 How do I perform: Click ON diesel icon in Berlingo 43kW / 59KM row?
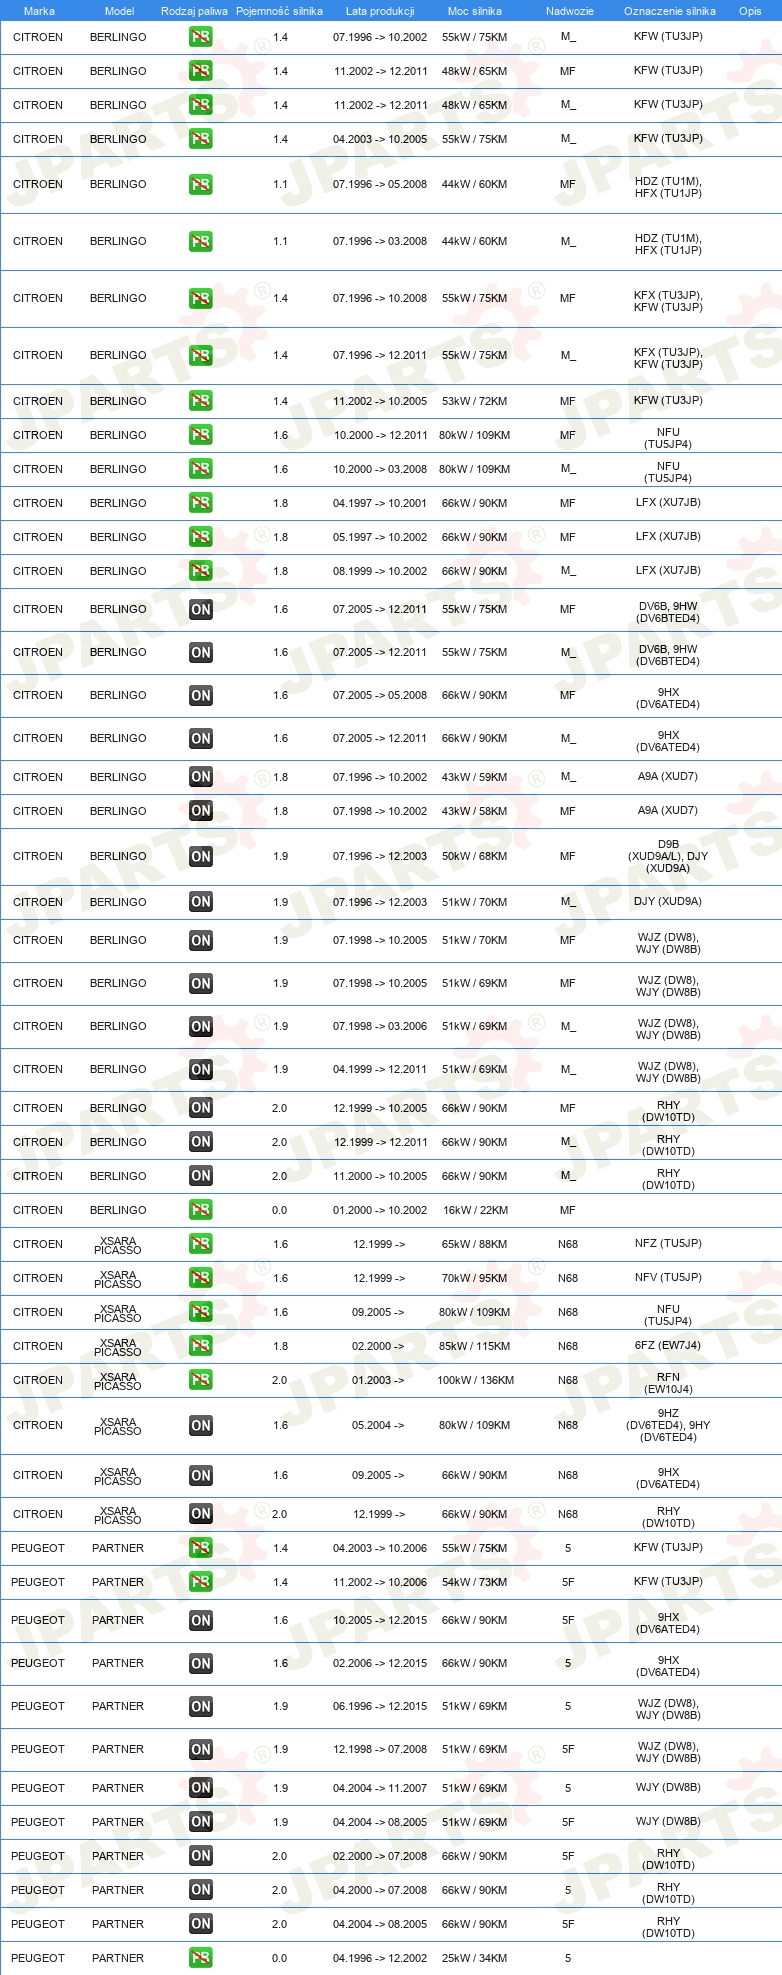tap(201, 777)
